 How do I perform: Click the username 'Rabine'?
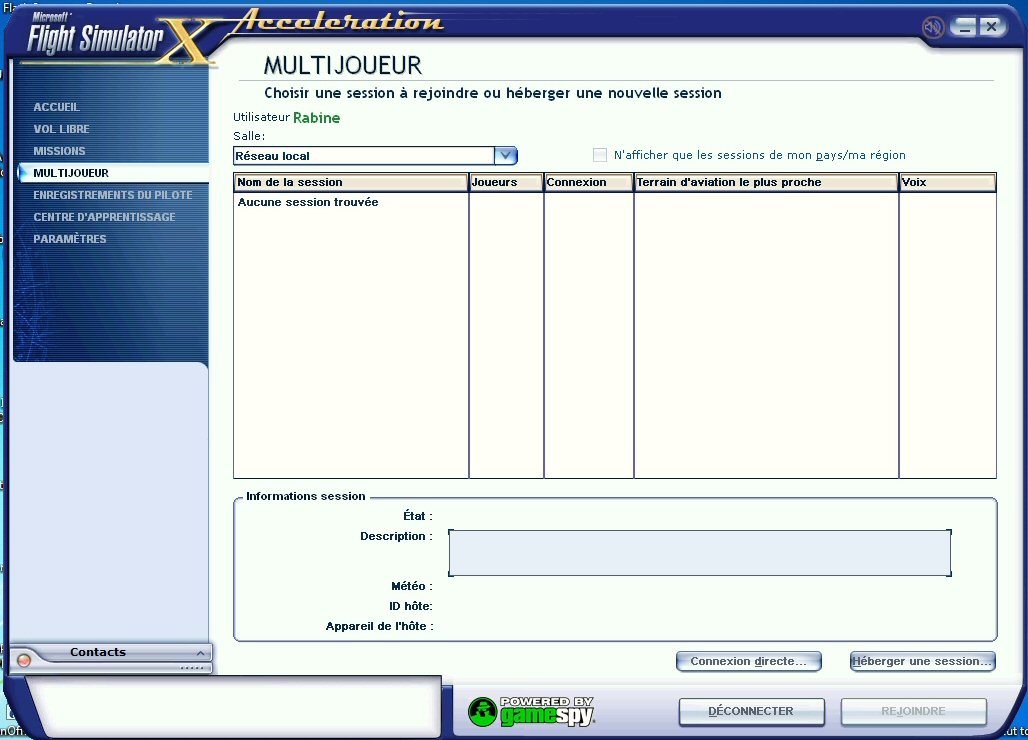[x=317, y=118]
